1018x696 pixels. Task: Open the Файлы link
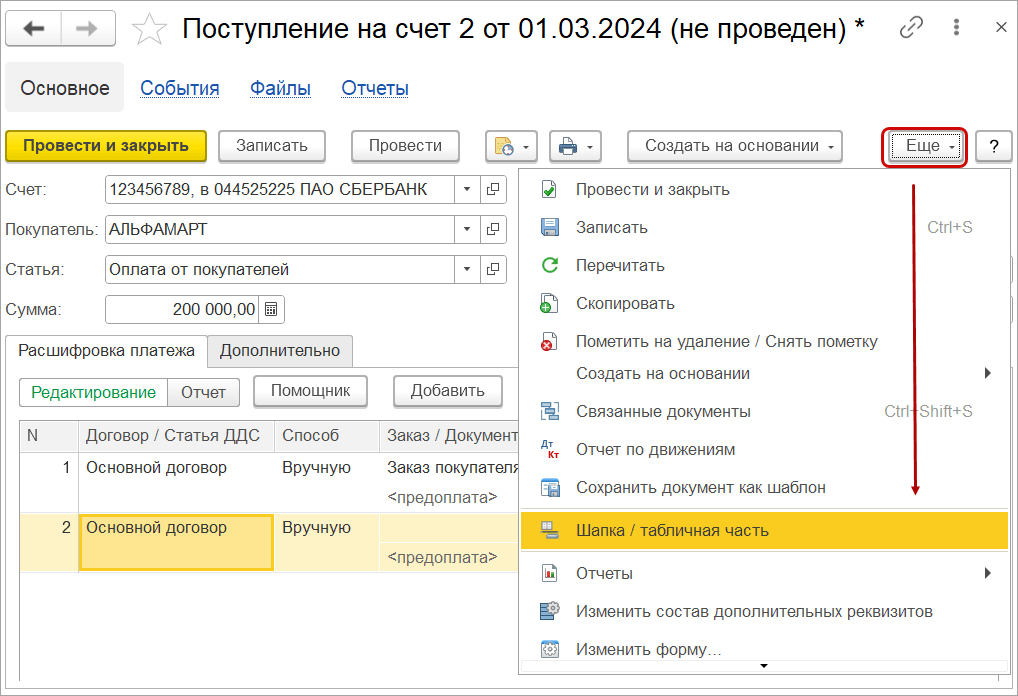click(x=280, y=88)
